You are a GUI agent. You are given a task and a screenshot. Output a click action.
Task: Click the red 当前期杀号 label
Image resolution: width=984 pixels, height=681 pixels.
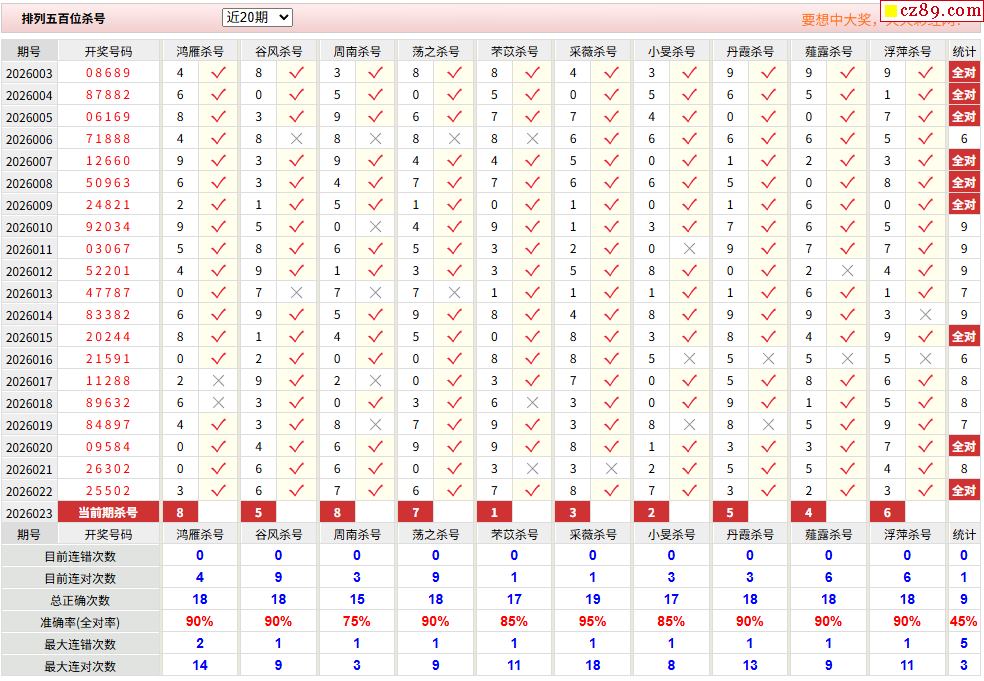tap(108, 513)
